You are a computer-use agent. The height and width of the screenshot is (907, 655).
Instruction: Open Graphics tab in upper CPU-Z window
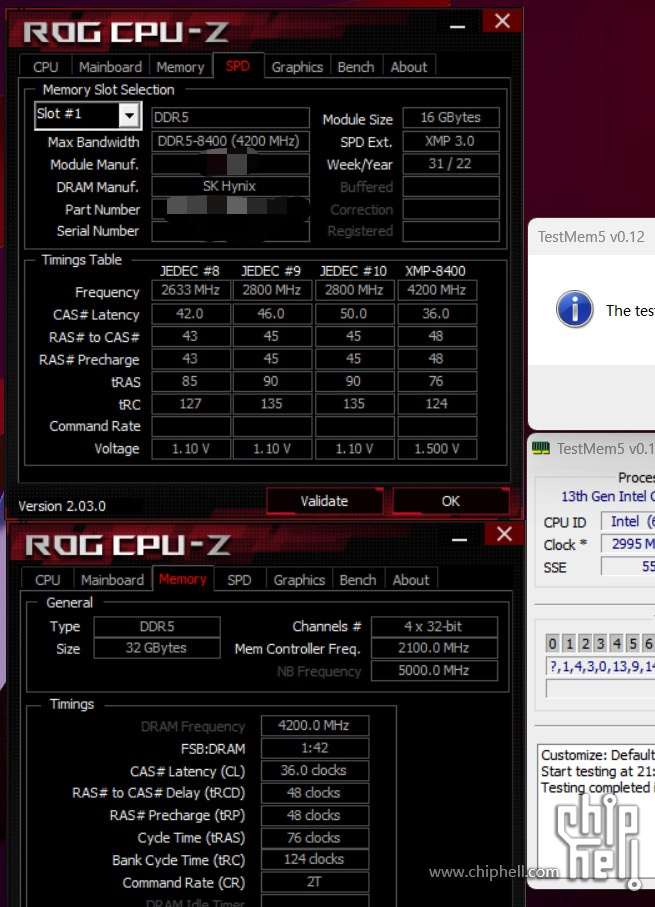(297, 67)
